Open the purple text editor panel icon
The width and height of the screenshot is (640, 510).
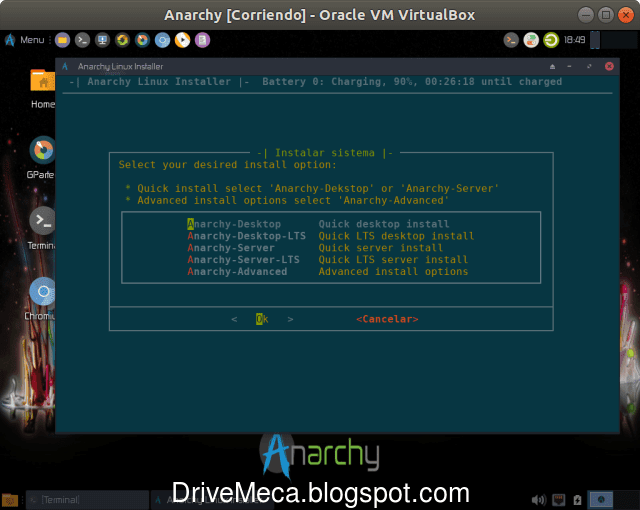202,40
